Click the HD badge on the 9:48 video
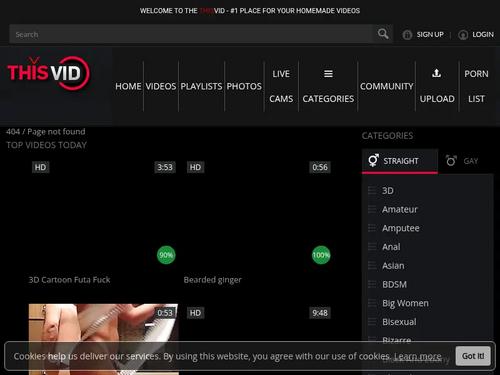The image size is (500, 375). coord(195,313)
